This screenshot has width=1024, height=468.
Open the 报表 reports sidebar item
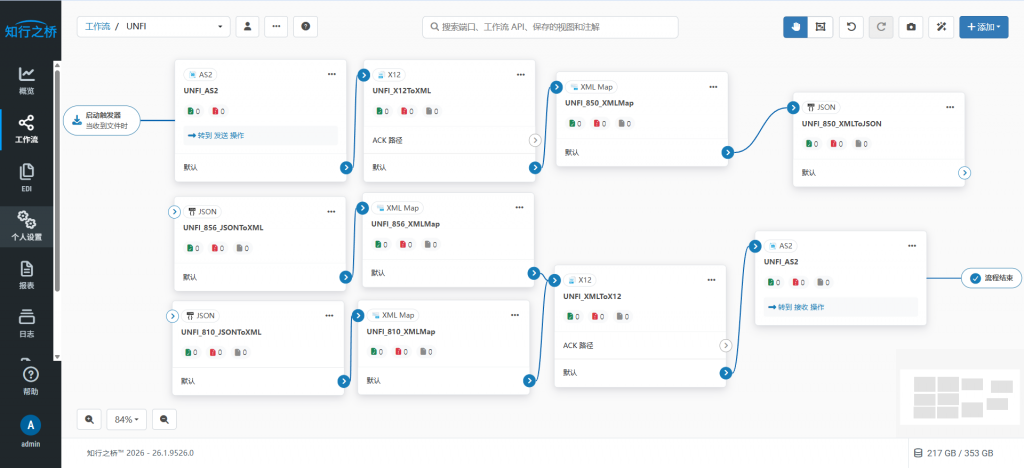tap(27, 275)
